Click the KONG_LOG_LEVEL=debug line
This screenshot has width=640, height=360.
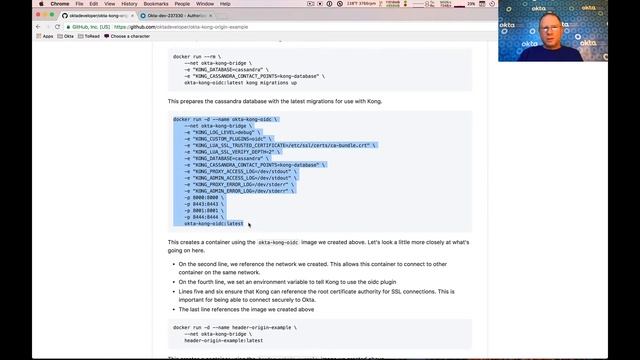pyautogui.click(x=222, y=132)
